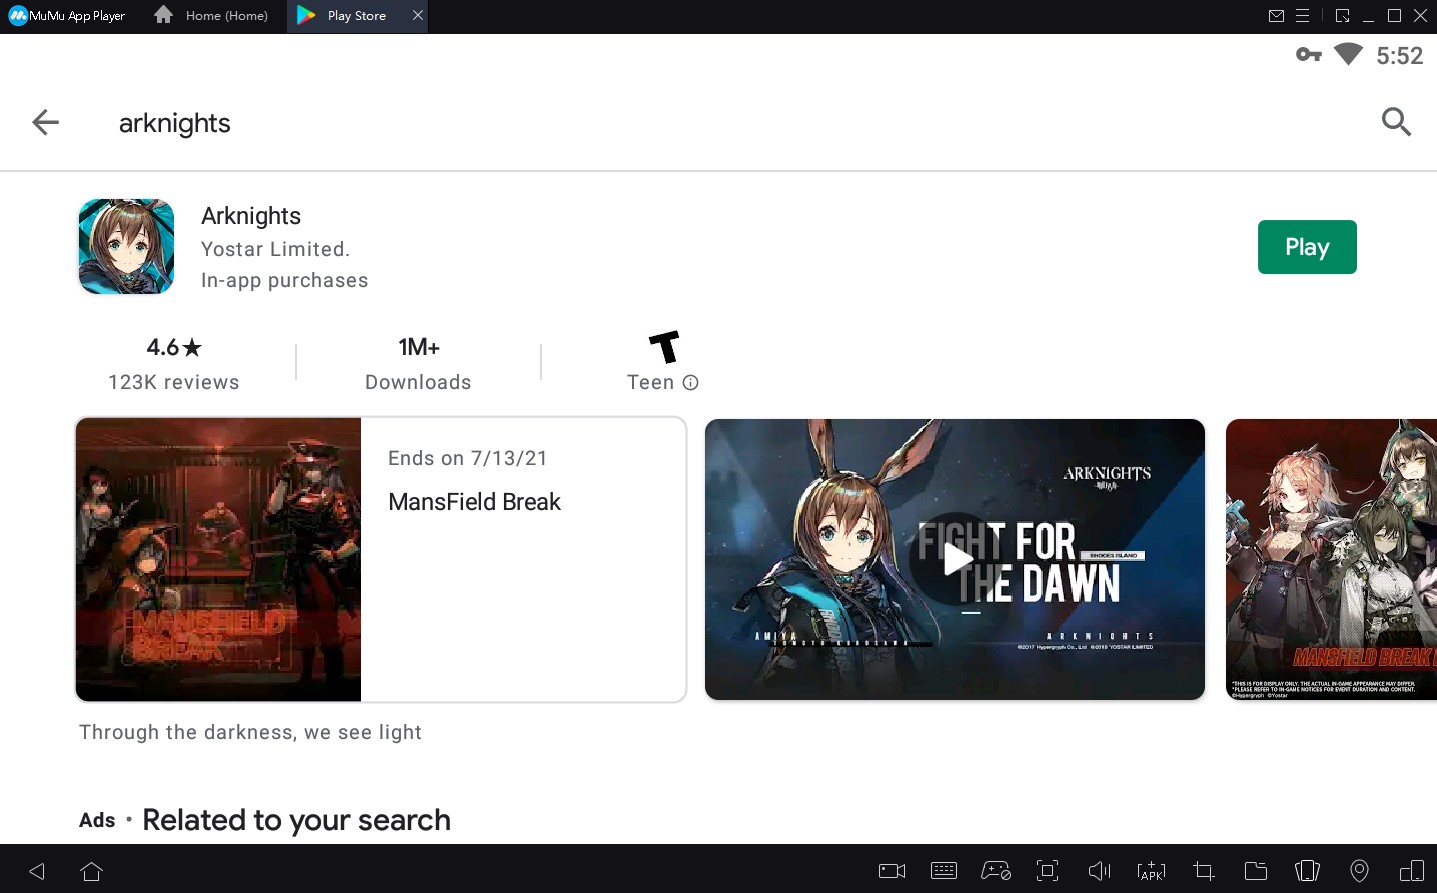
Task: Click the shake device icon
Action: (x=1307, y=871)
